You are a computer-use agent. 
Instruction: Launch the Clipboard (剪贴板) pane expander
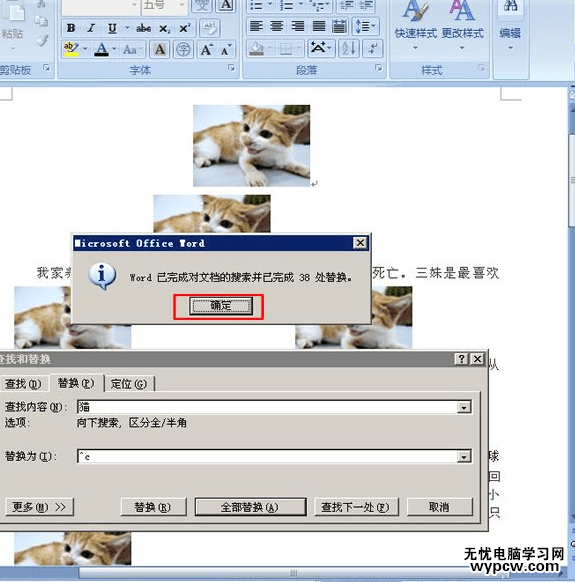point(46,68)
